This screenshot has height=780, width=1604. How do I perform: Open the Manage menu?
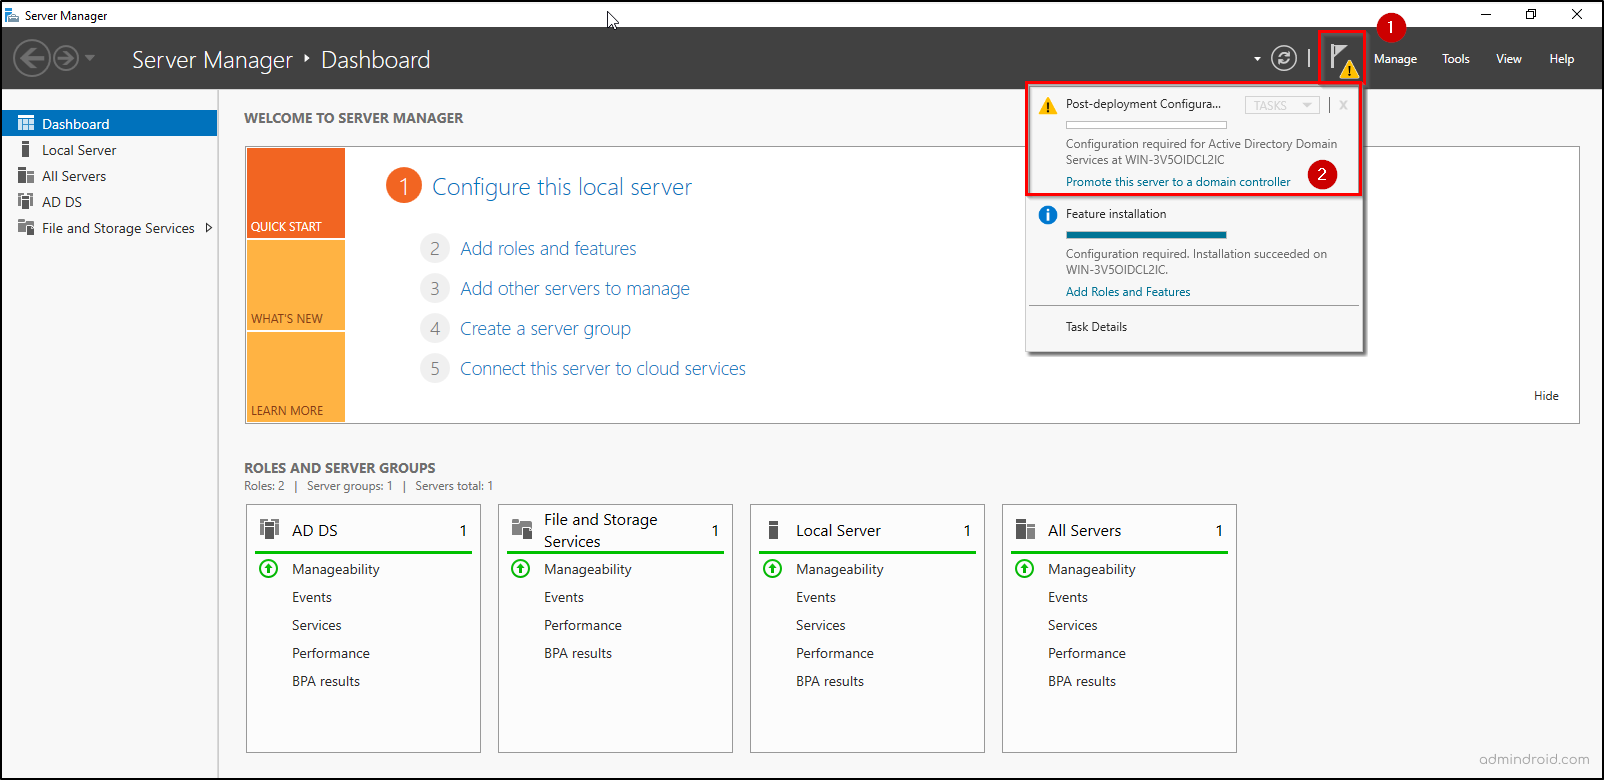coord(1395,59)
